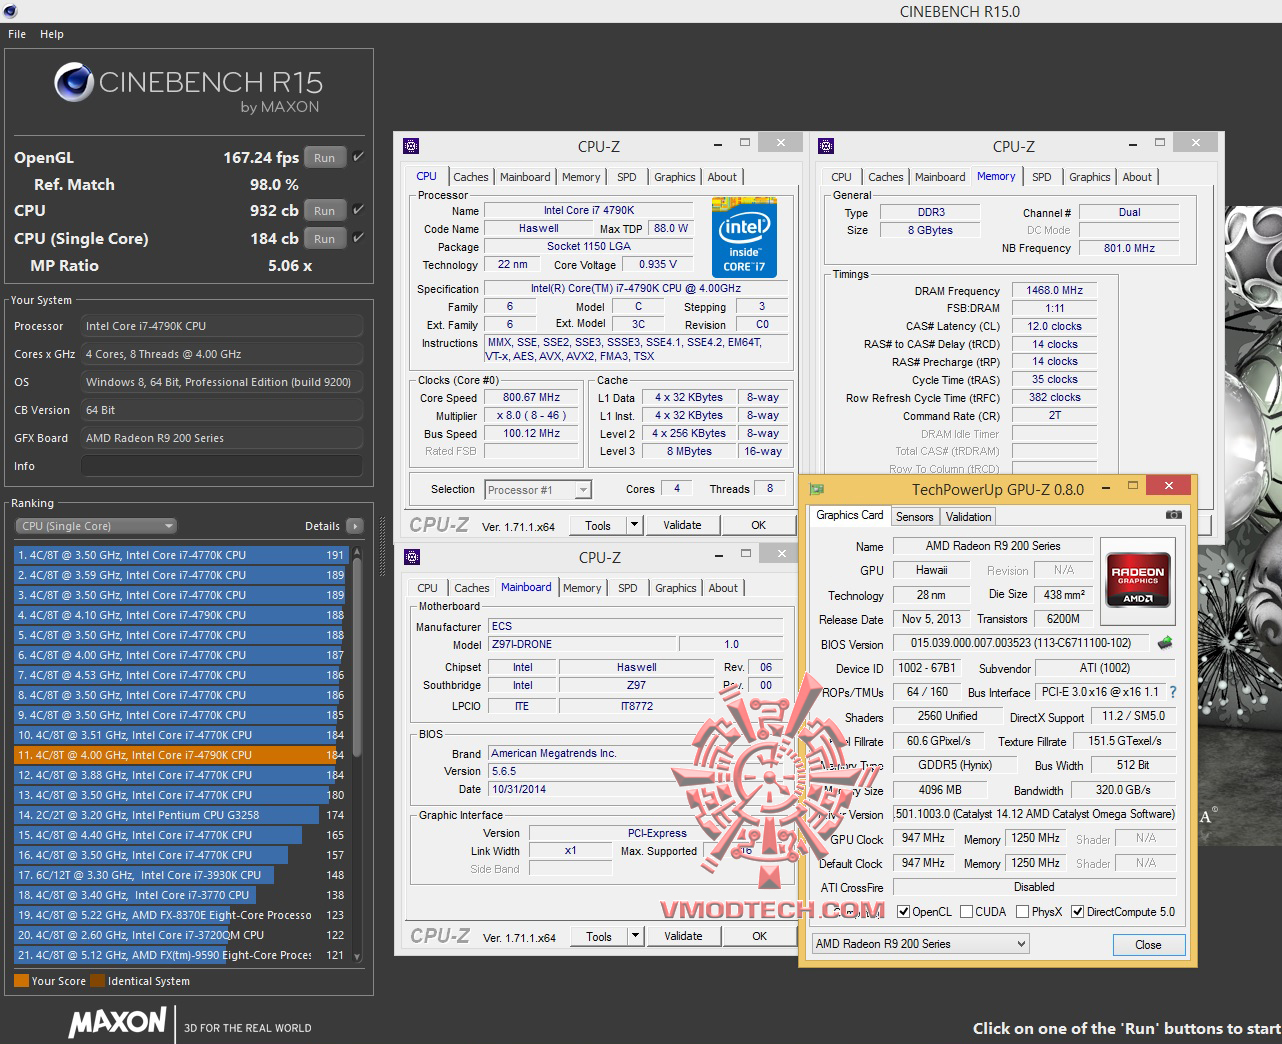The height and width of the screenshot is (1044, 1282).
Task: Click the Intel Core i7 4790K name value
Action: [x=589, y=211]
